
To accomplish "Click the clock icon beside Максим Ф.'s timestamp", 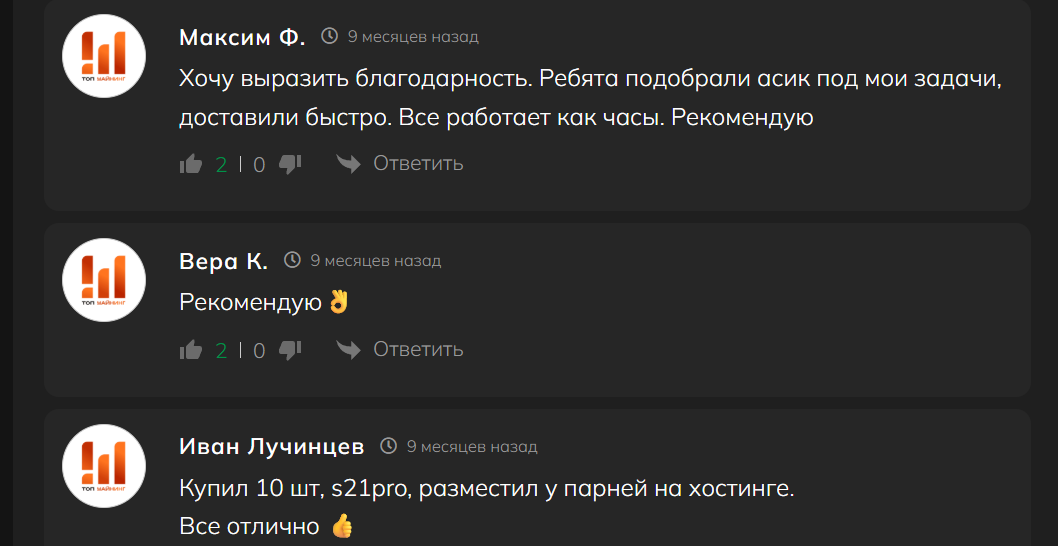I will (x=329, y=37).
